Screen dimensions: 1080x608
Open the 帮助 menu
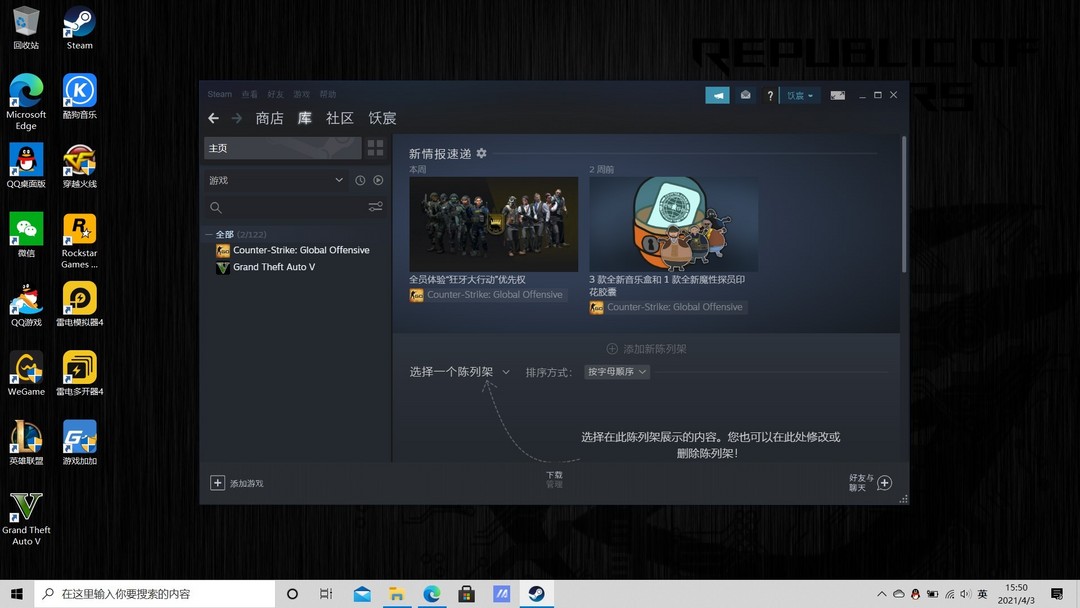click(x=328, y=94)
